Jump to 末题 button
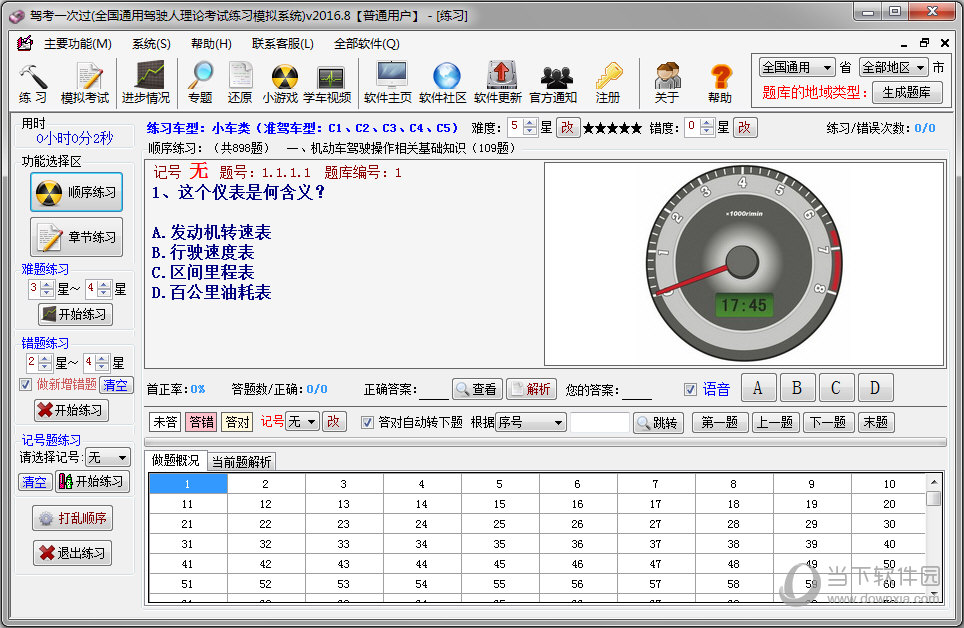 pyautogui.click(x=875, y=423)
